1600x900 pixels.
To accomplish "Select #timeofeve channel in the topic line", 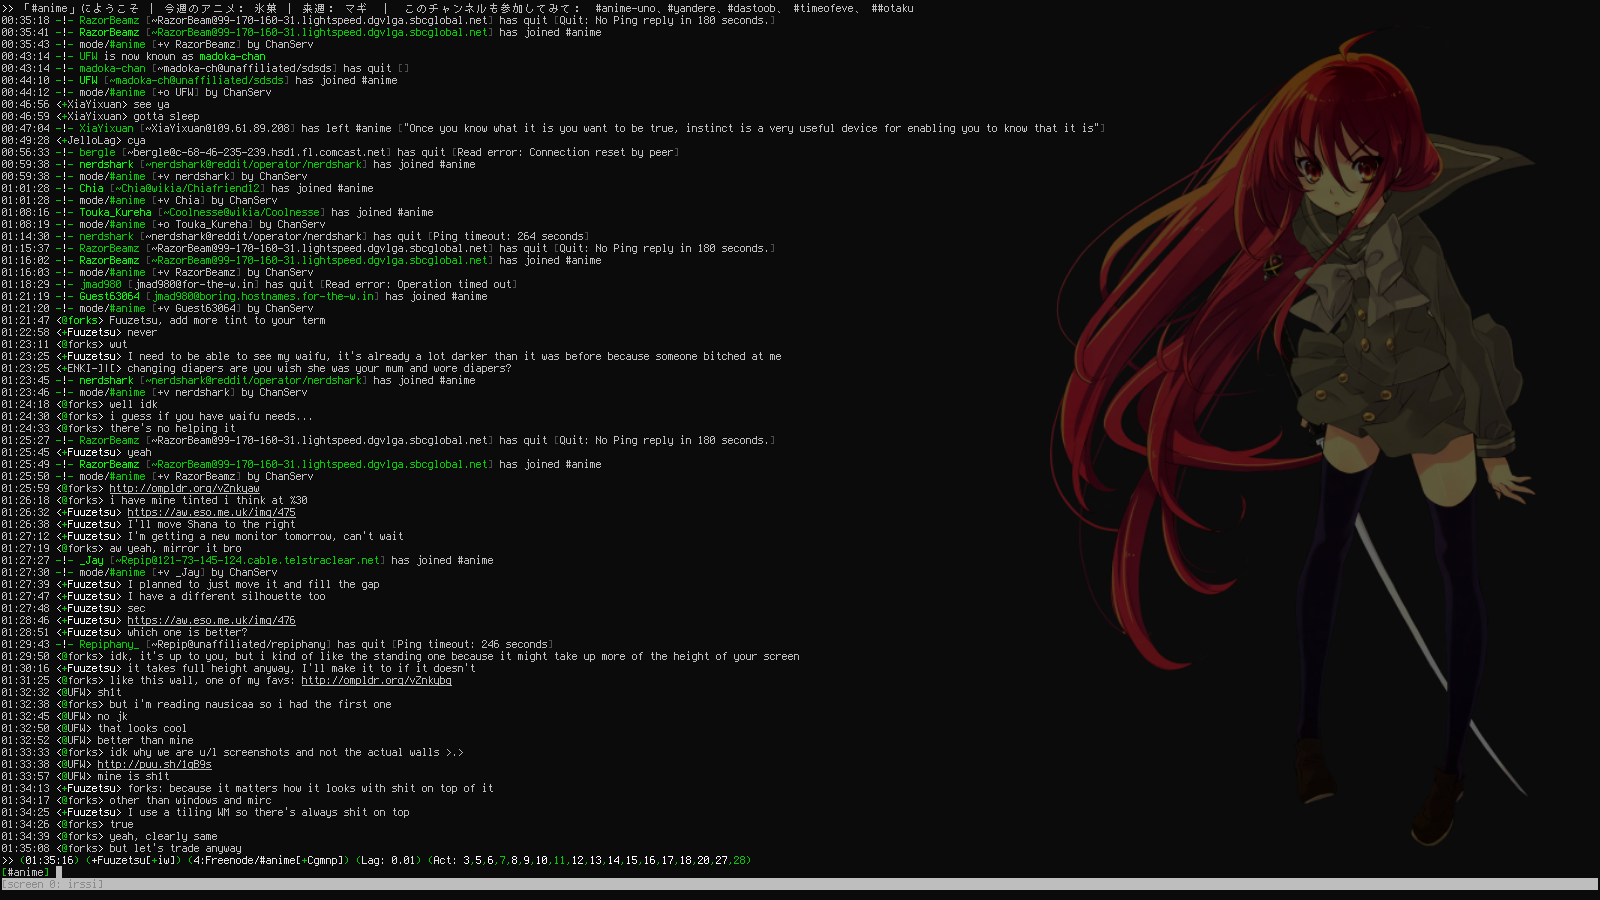I will [823, 9].
